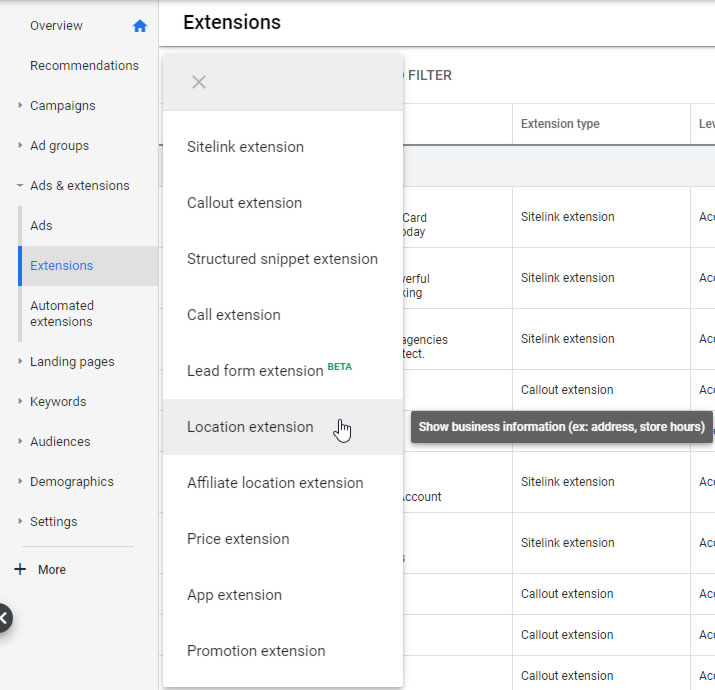Expand the Ad groups section
This screenshot has height=690, width=715.
(20, 145)
